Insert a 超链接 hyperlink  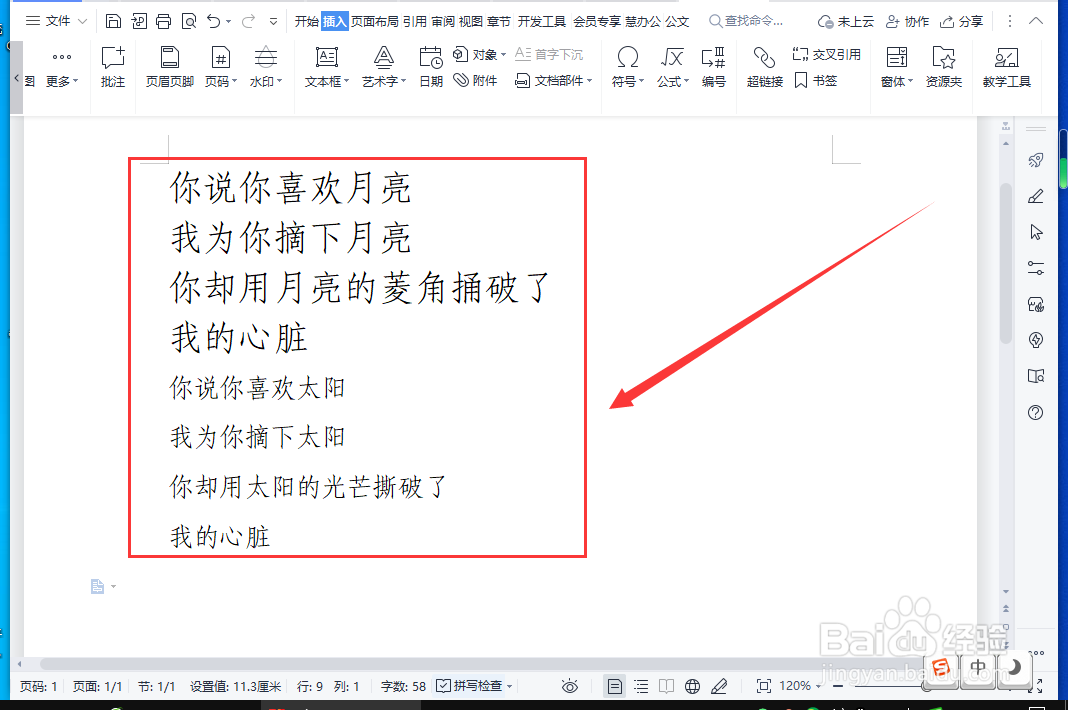[x=765, y=68]
